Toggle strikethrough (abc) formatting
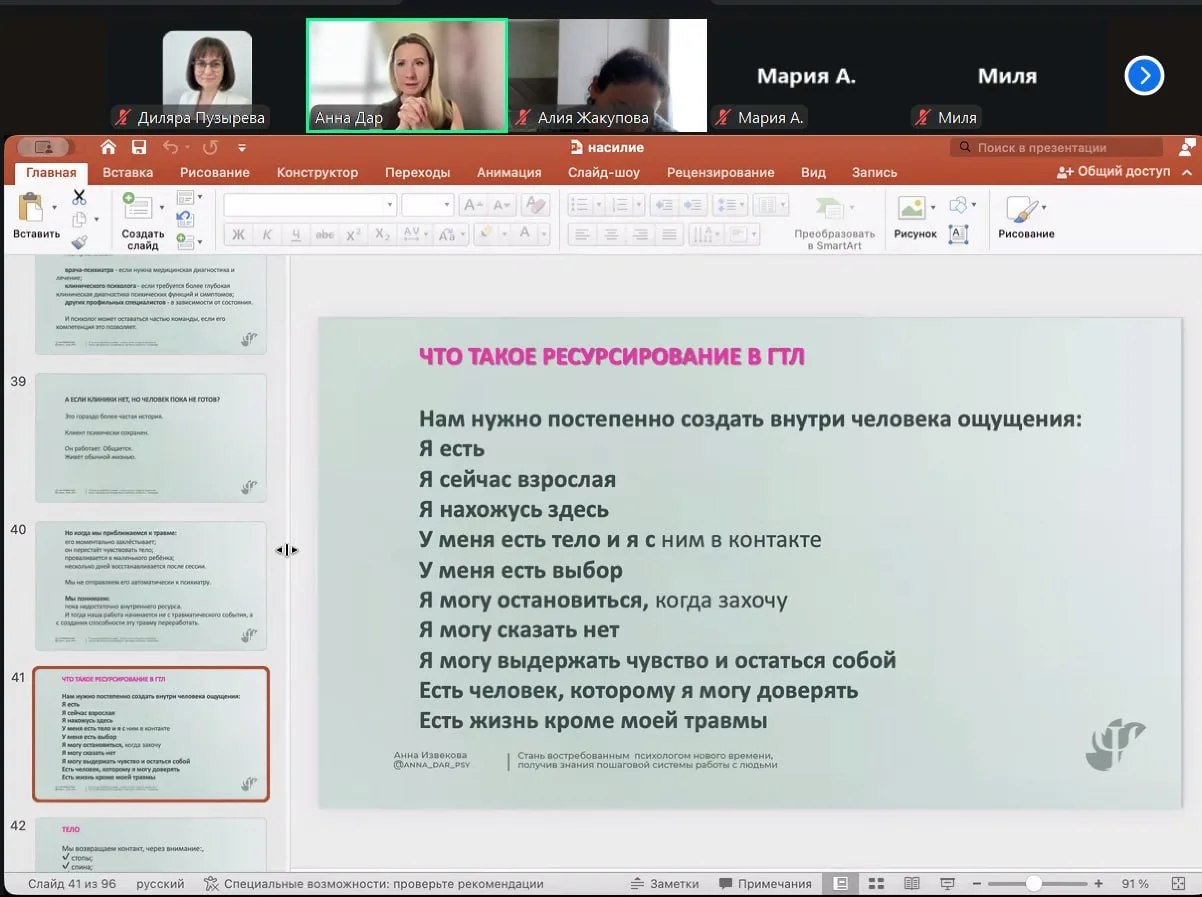The width and height of the screenshot is (1202, 897). tap(324, 235)
